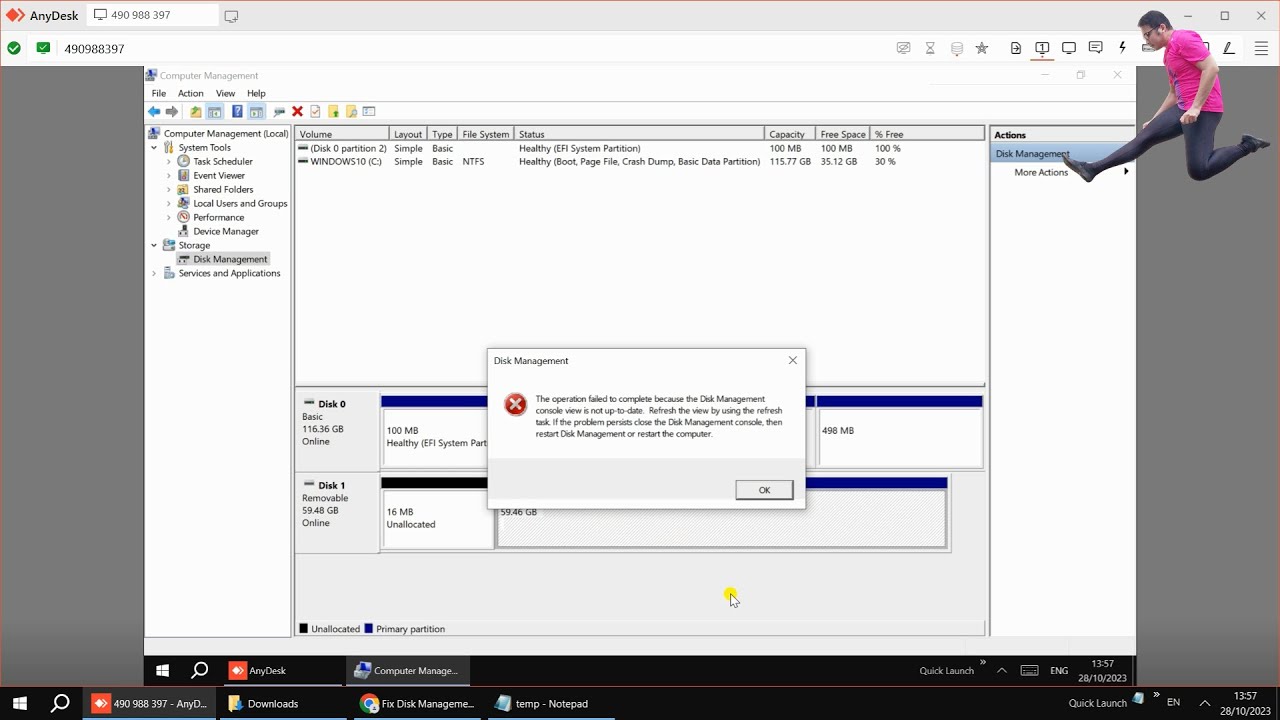Click the blue Help question-mark toolbar icon

(237, 111)
